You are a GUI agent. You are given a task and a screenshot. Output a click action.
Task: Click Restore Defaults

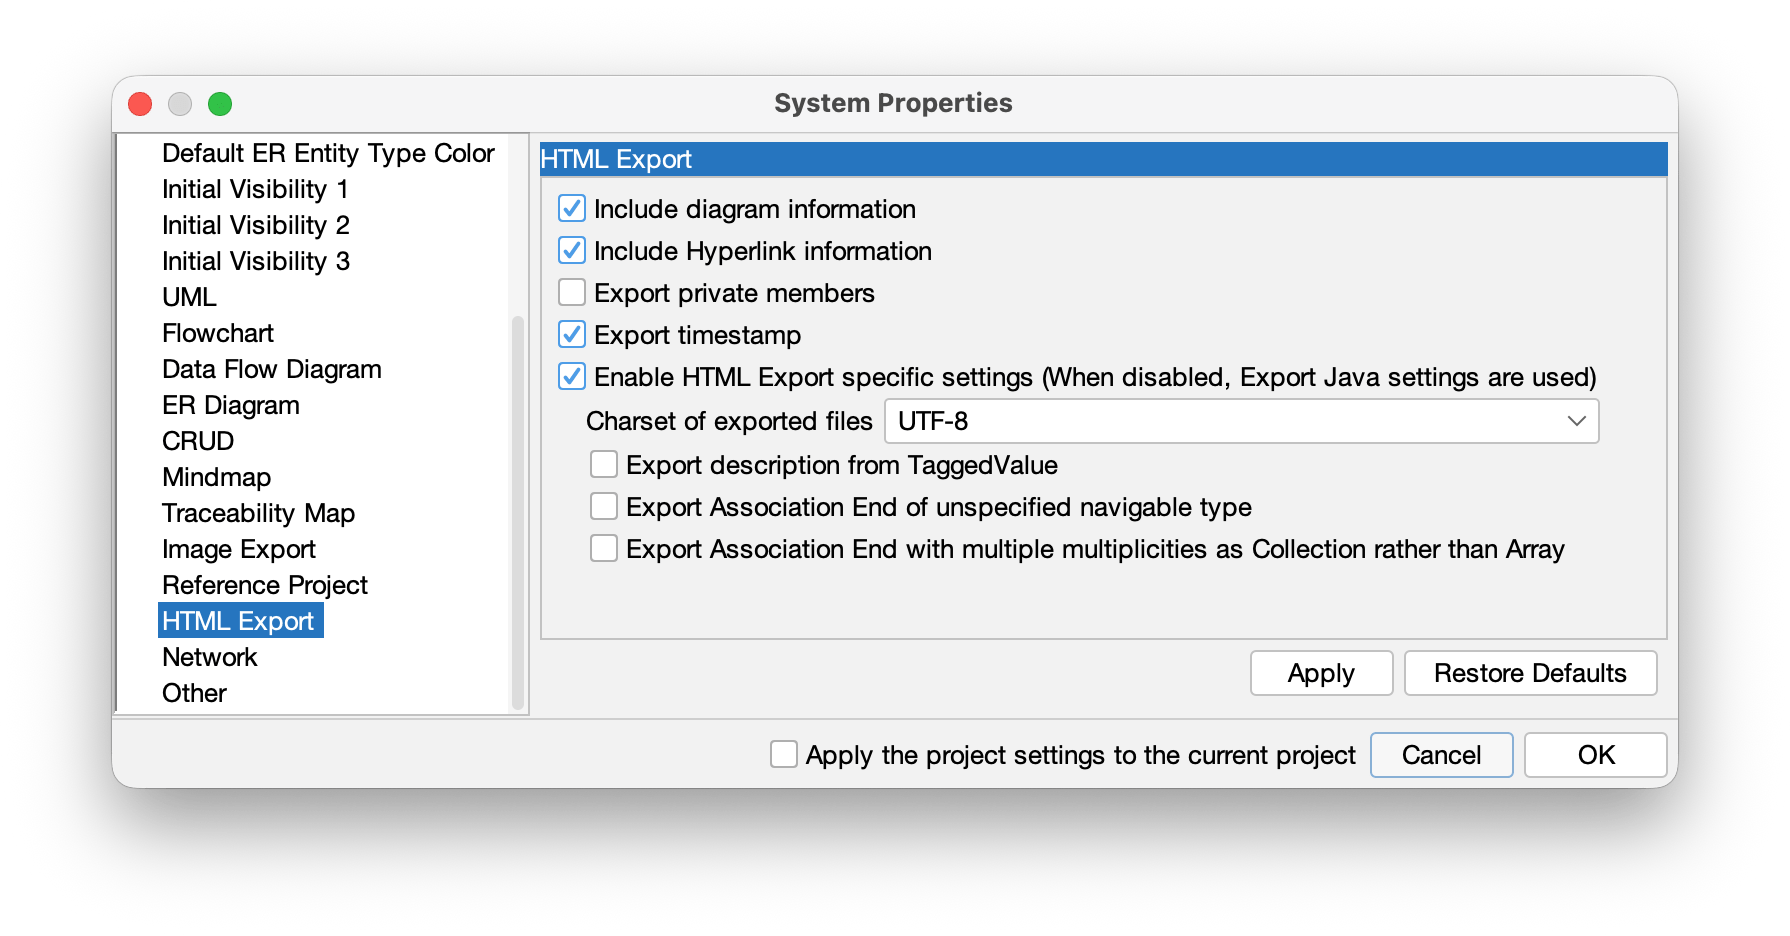(1530, 673)
